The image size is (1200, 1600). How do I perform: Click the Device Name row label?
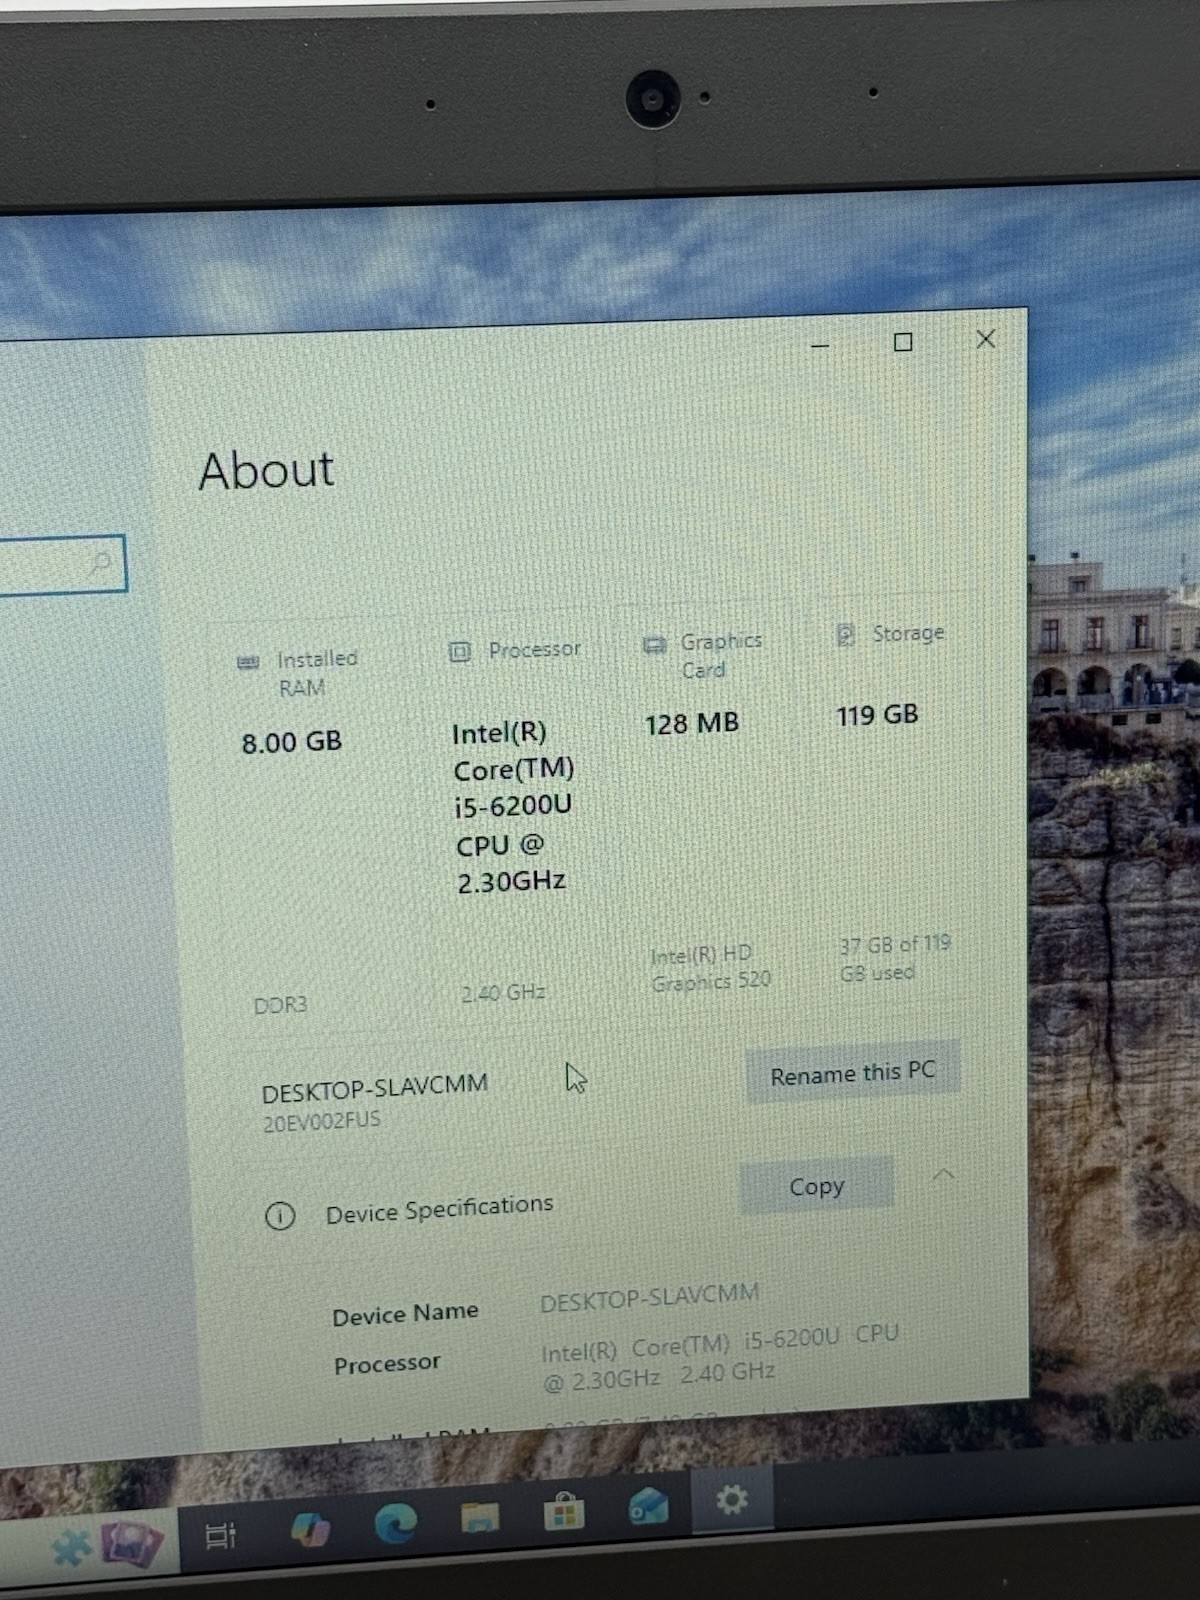coord(405,1314)
